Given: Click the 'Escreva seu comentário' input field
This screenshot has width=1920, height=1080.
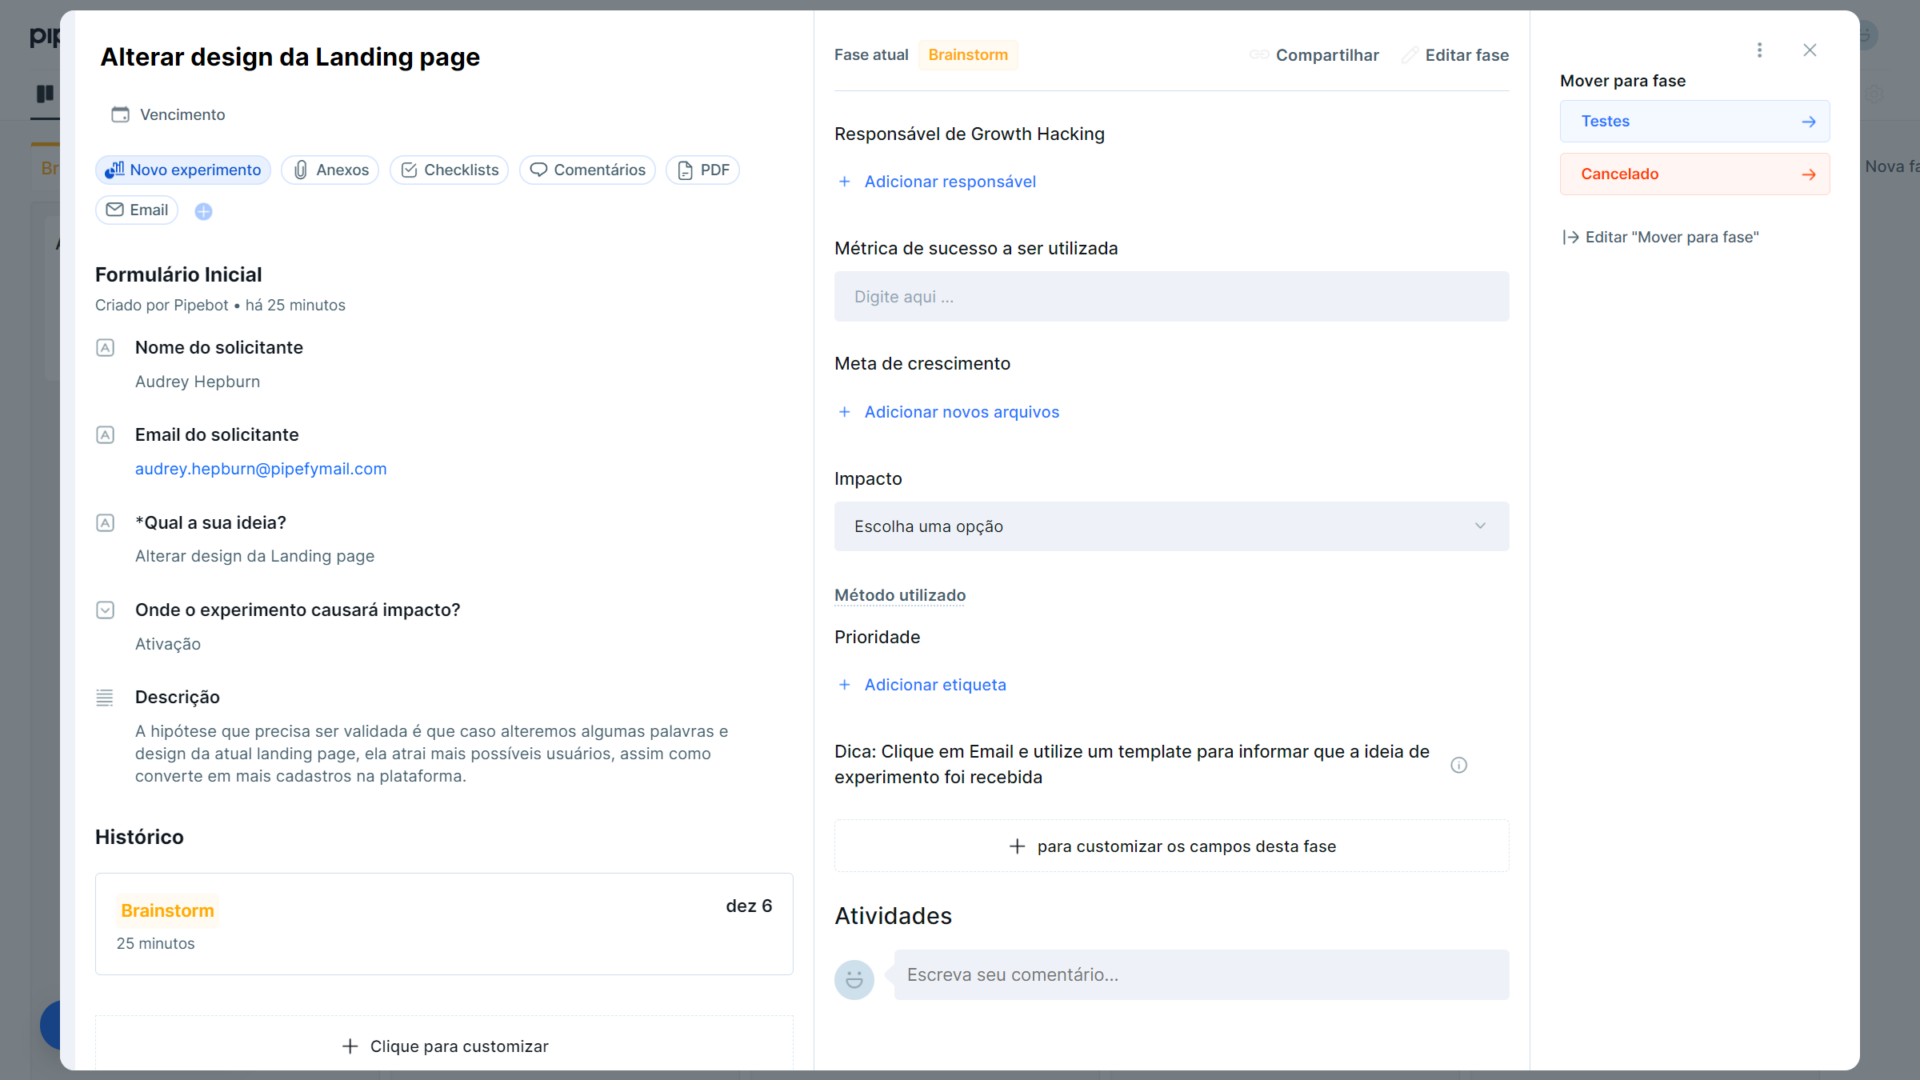Looking at the screenshot, I should pyautogui.click(x=1200, y=974).
